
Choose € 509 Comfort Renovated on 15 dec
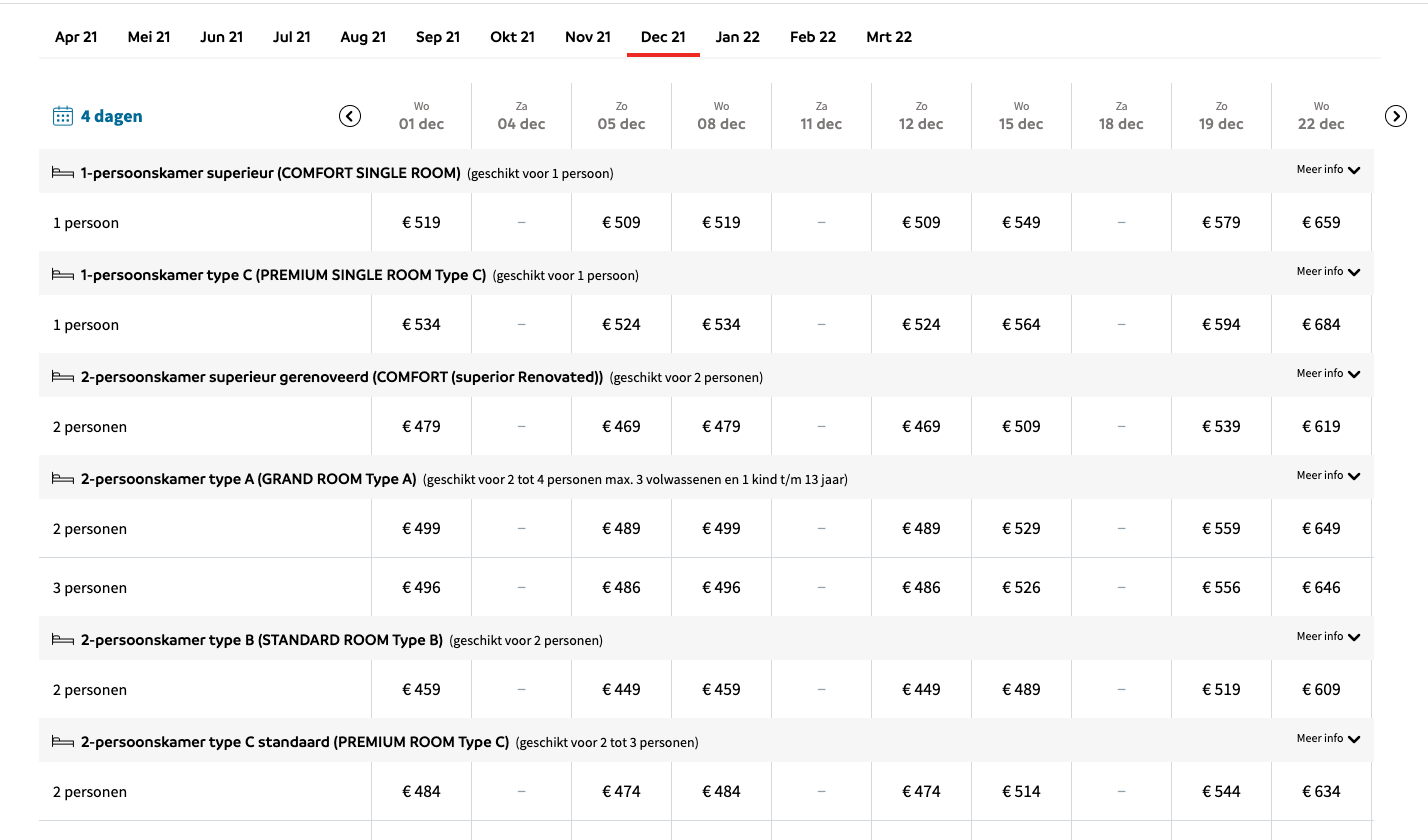coord(1021,426)
